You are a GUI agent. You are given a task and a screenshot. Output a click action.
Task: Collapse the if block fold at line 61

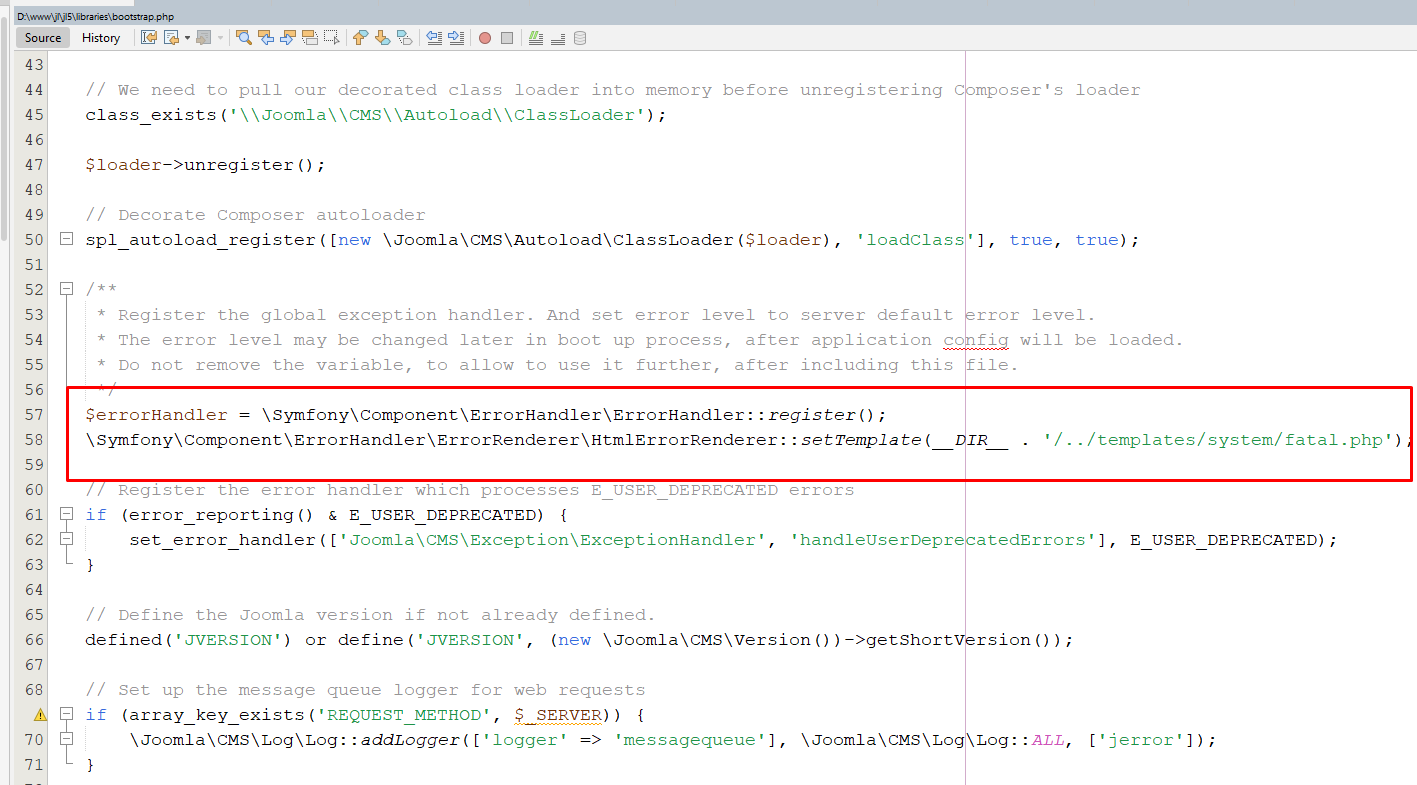pyautogui.click(x=66, y=514)
